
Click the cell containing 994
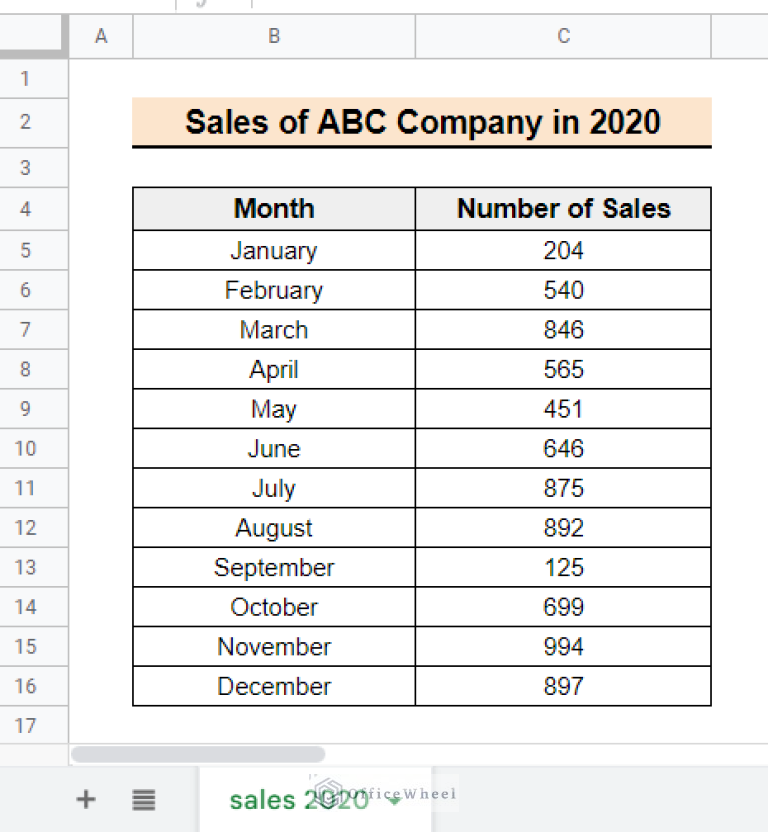pos(563,646)
